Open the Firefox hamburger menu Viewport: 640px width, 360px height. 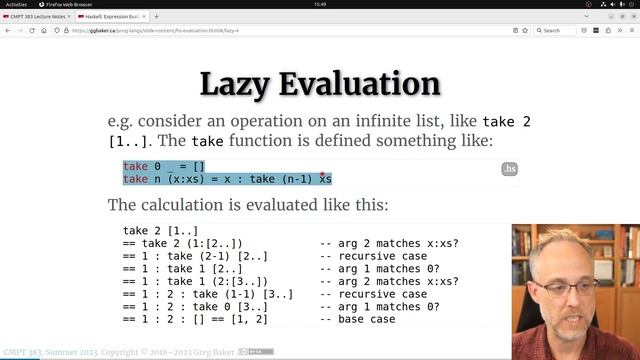[632, 31]
